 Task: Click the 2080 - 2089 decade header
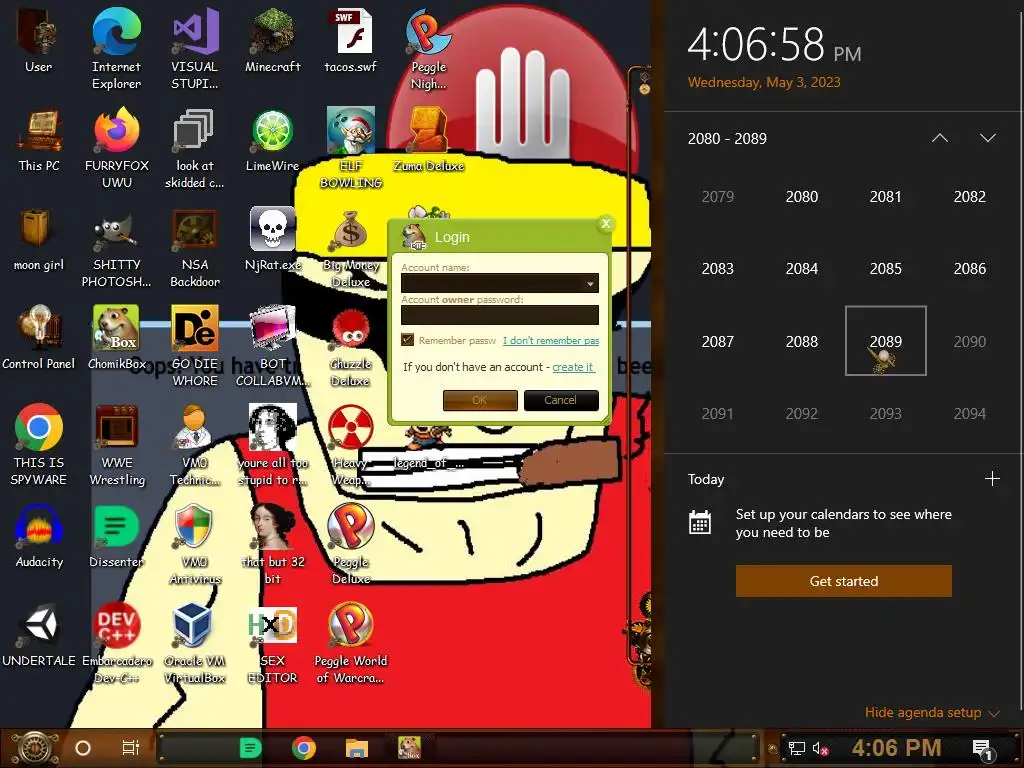(x=727, y=138)
